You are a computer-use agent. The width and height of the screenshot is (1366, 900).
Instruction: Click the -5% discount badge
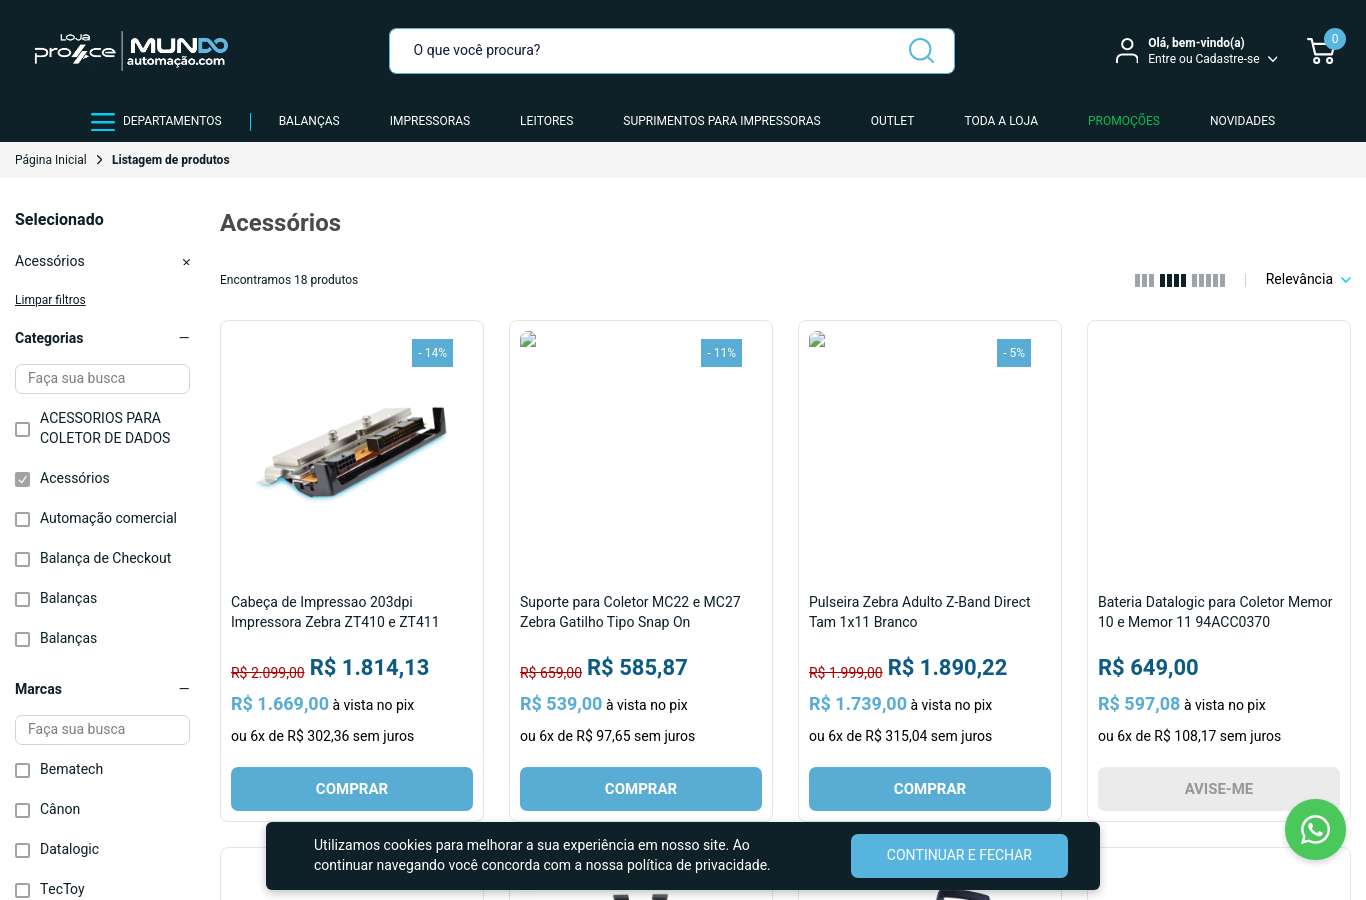[1014, 353]
